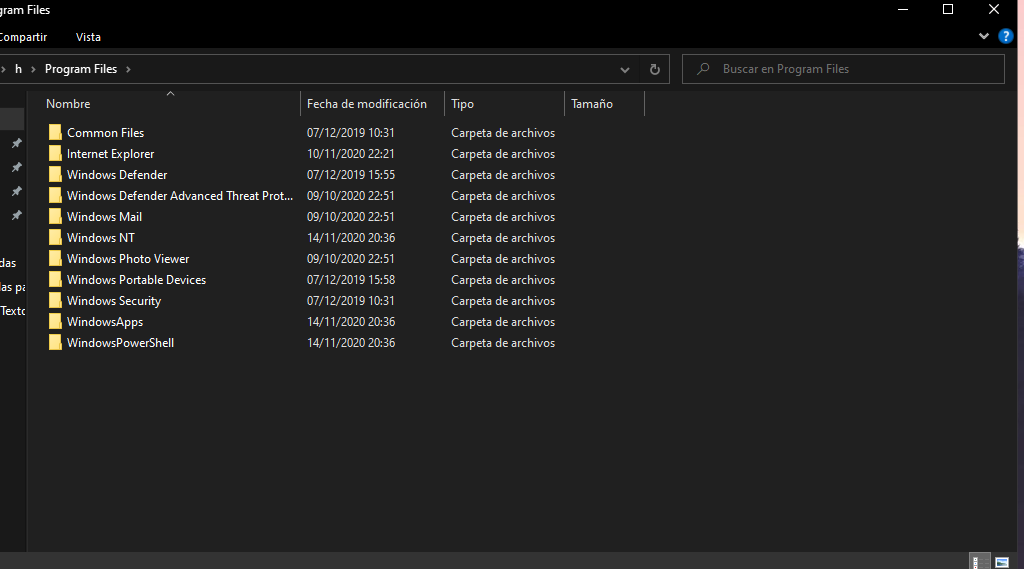Click the Windows Photo Viewer folder icon
Image resolution: width=1024 pixels, height=569 pixels.
pos(56,259)
